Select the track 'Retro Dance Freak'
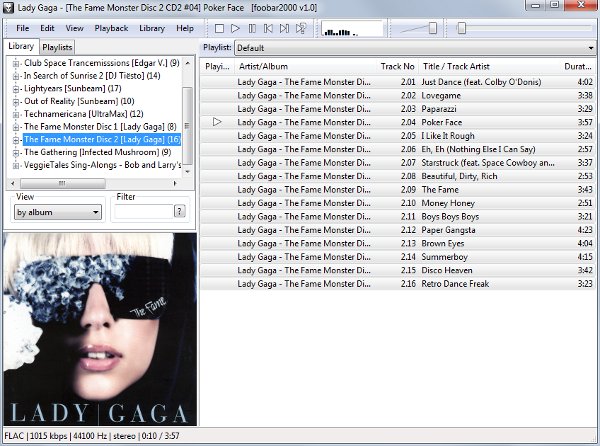This screenshot has width=600, height=446. point(397,284)
